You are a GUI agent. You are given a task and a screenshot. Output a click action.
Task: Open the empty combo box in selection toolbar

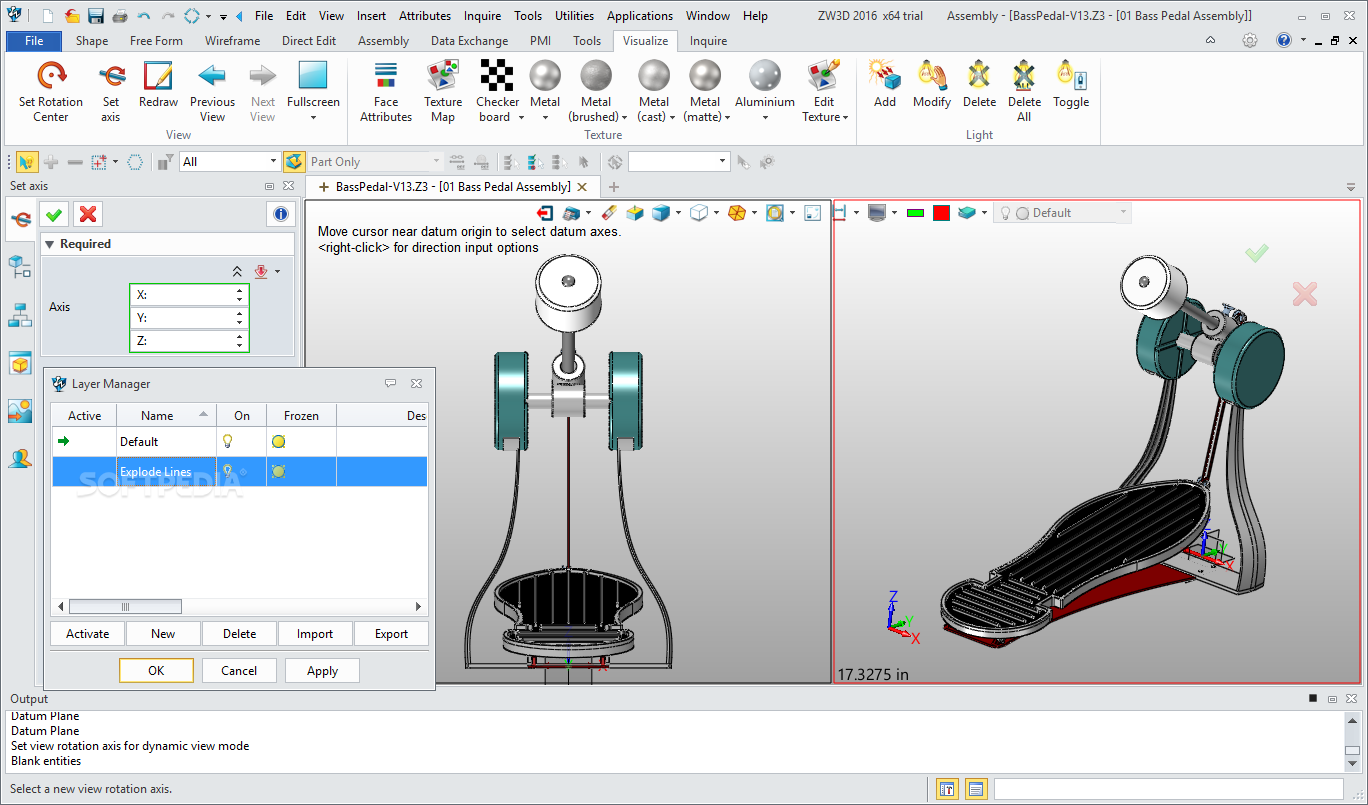pyautogui.click(x=680, y=161)
